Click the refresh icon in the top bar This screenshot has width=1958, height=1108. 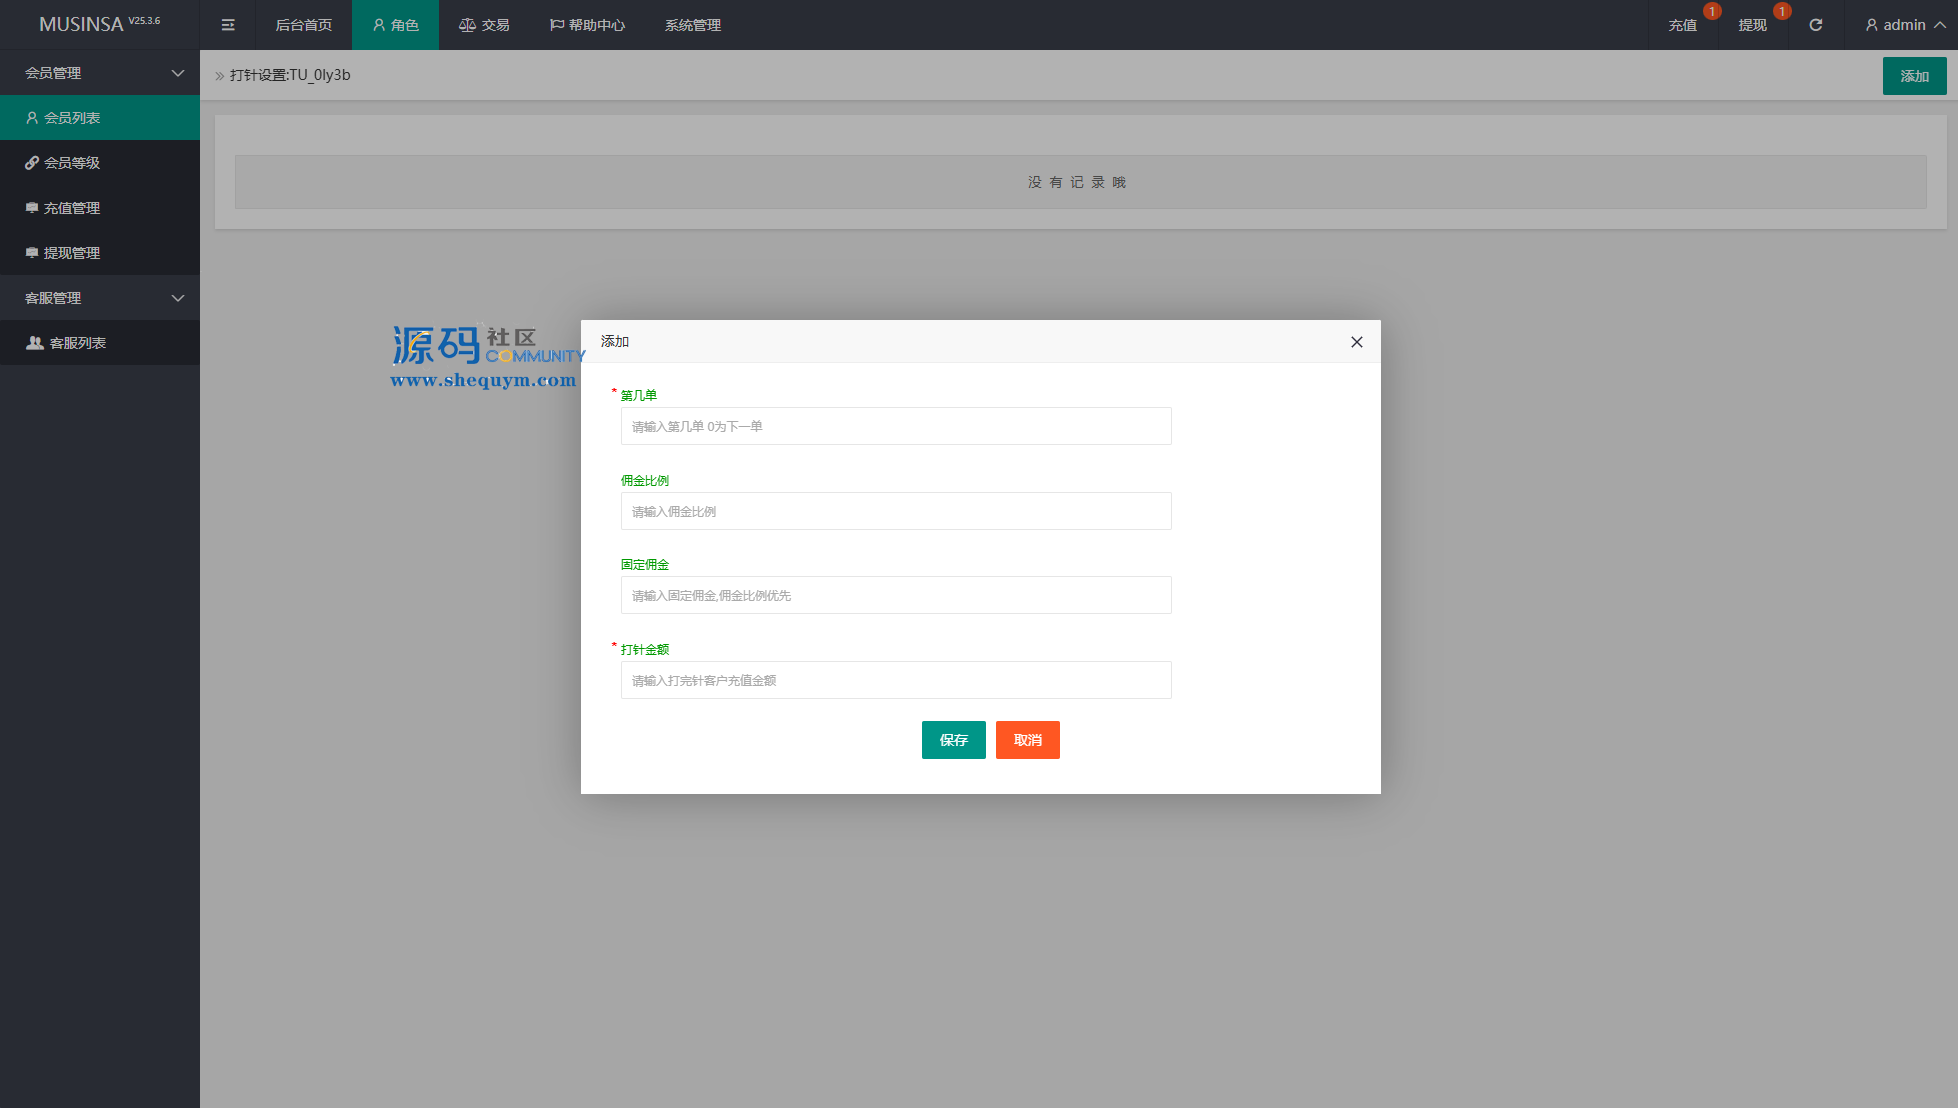click(x=1815, y=25)
